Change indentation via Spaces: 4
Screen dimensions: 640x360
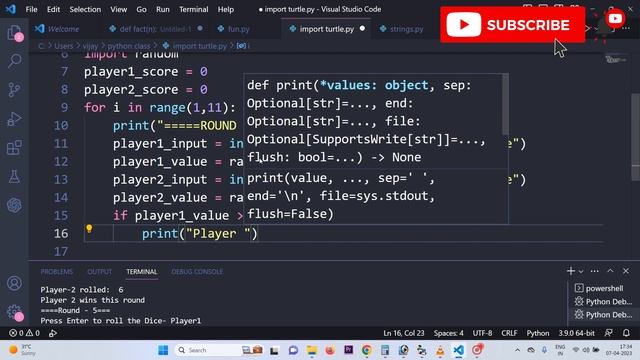click(448, 333)
